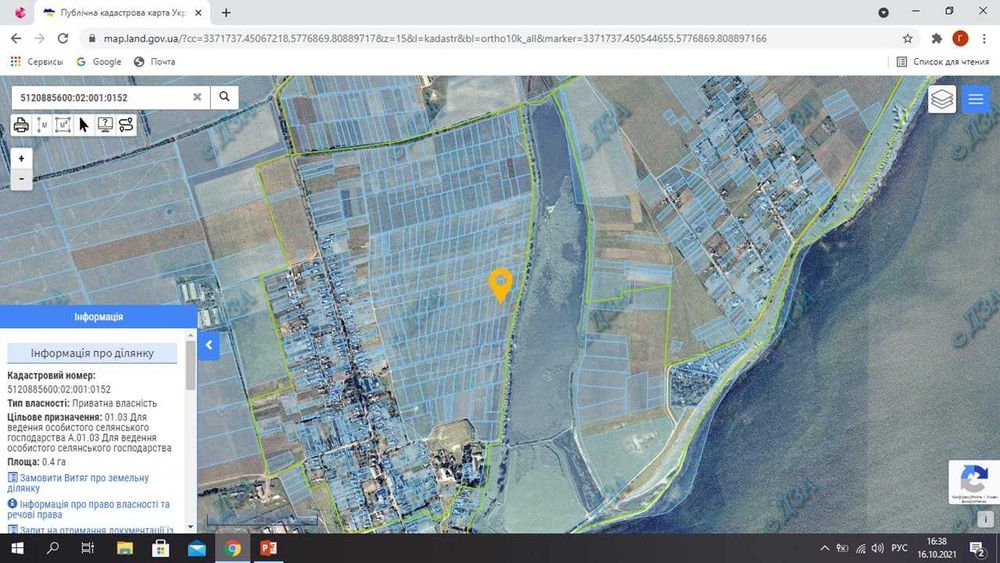Image resolution: width=1000 pixels, height=563 pixels.
Task: Activate the arrow pointer tool
Action: click(84, 125)
